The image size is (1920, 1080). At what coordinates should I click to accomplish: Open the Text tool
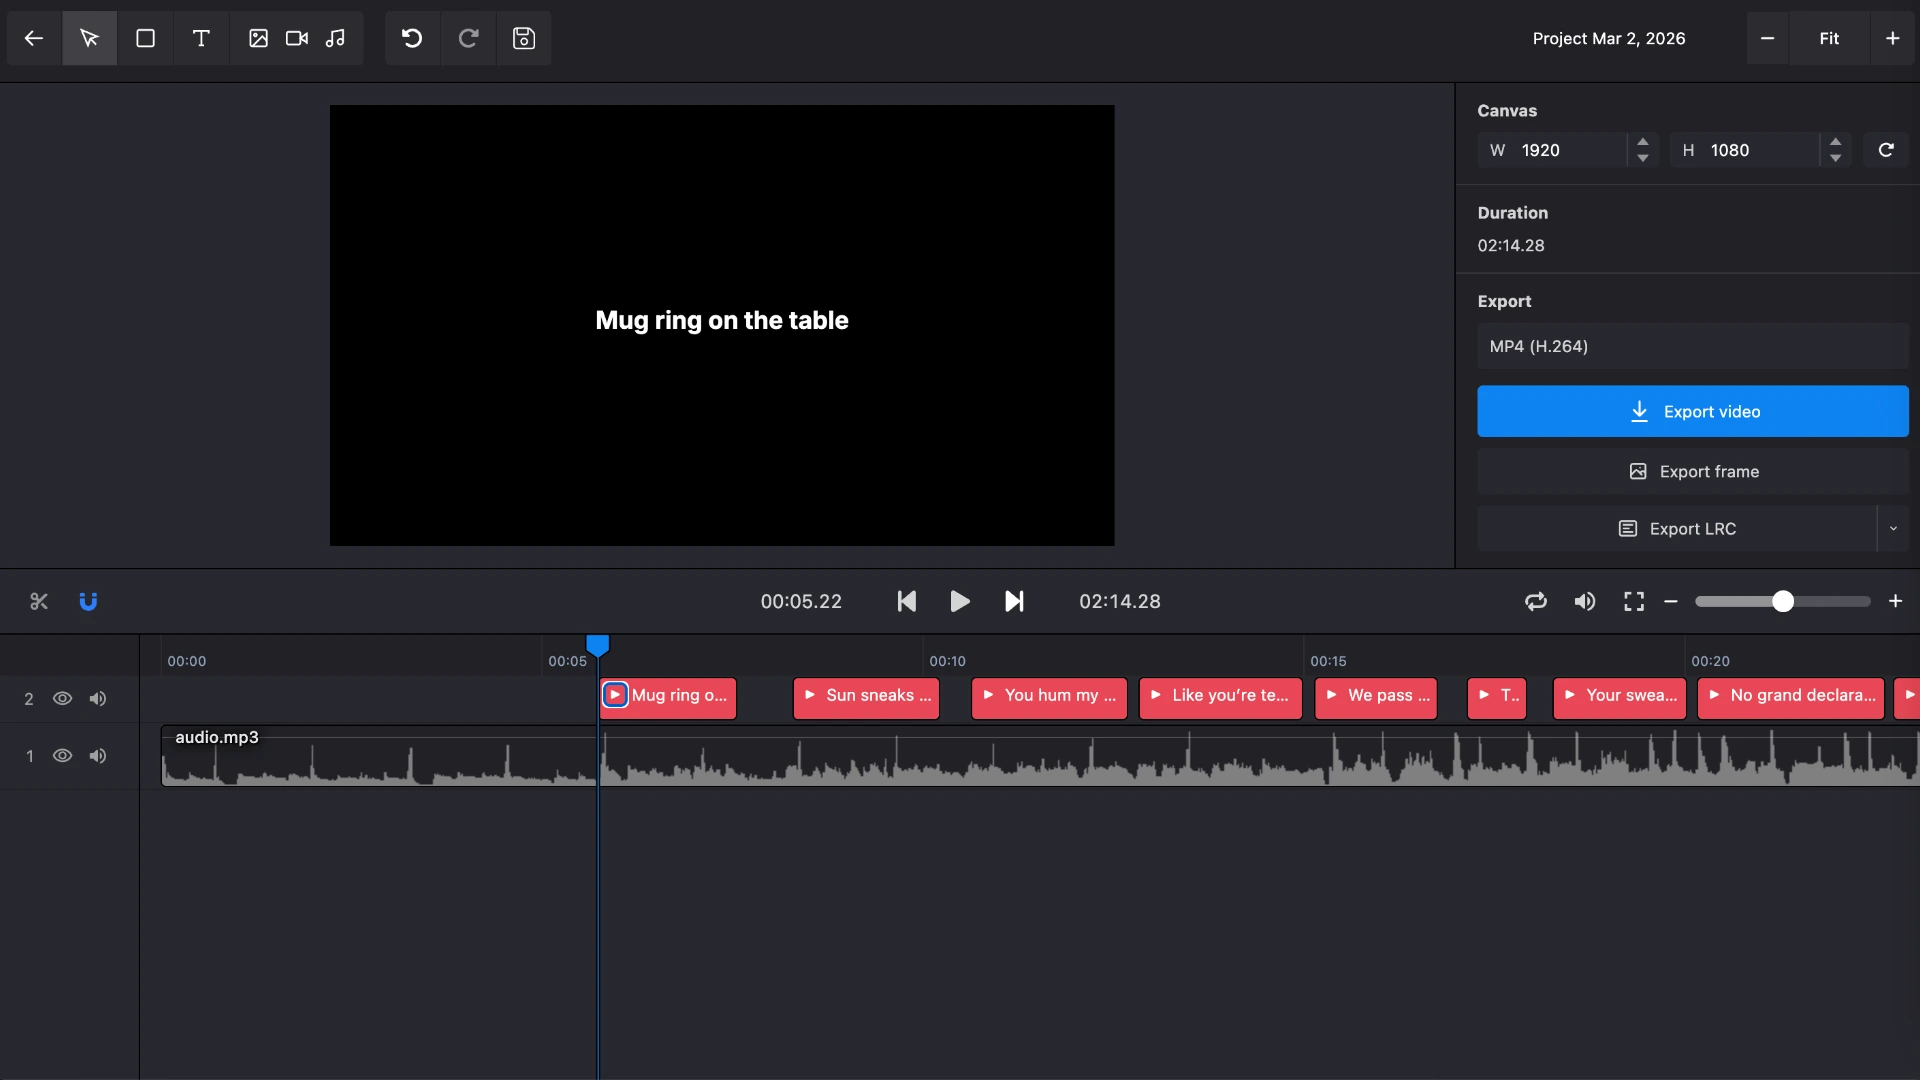[201, 38]
